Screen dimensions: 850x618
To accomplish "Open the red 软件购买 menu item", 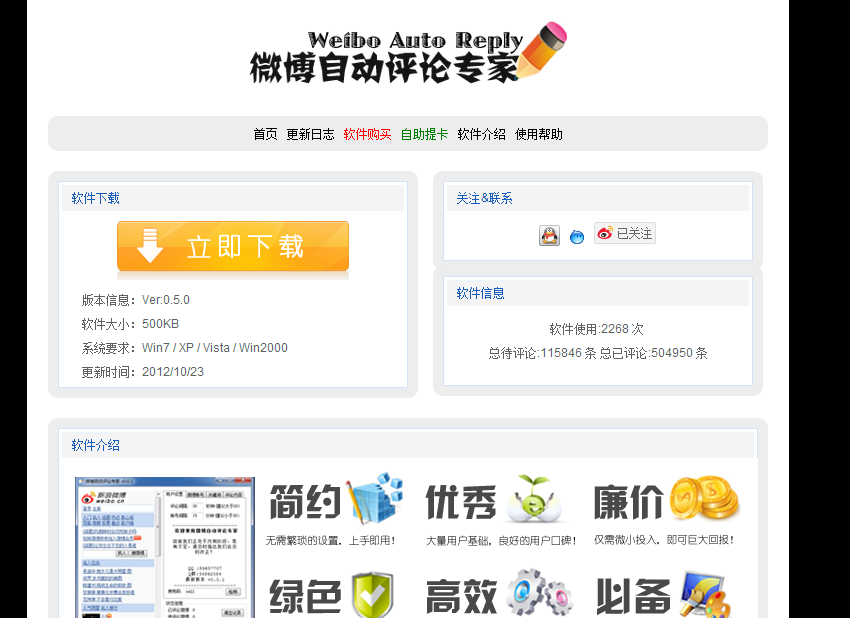I will (x=368, y=134).
